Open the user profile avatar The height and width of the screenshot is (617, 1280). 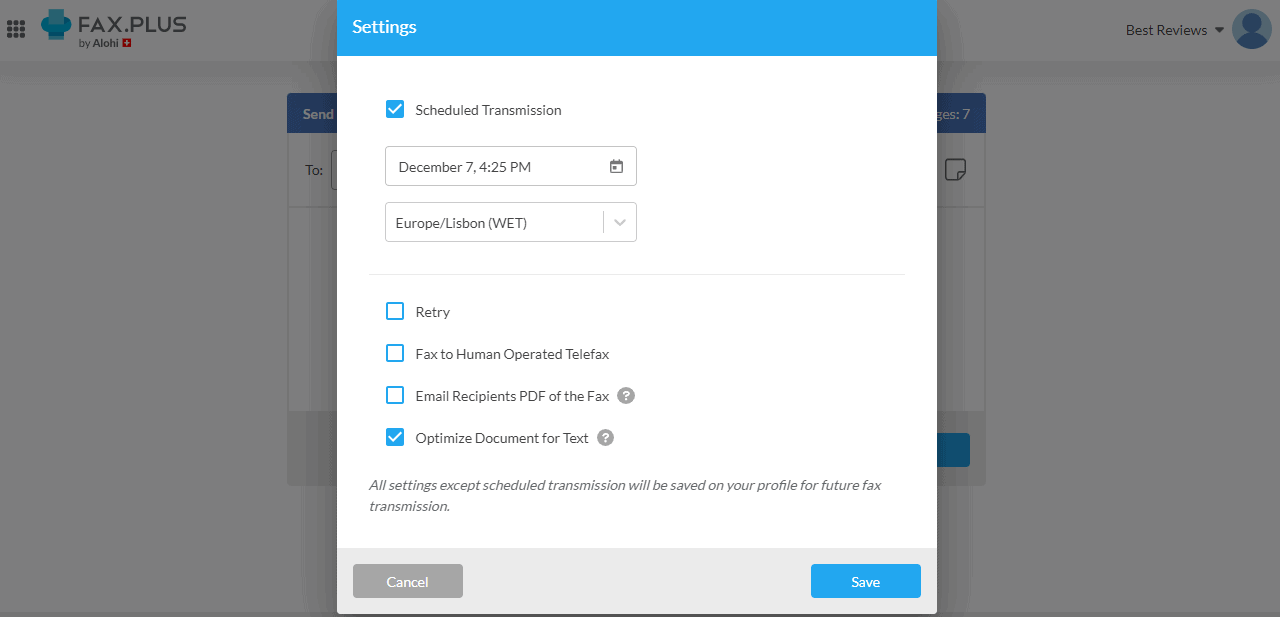click(1251, 29)
